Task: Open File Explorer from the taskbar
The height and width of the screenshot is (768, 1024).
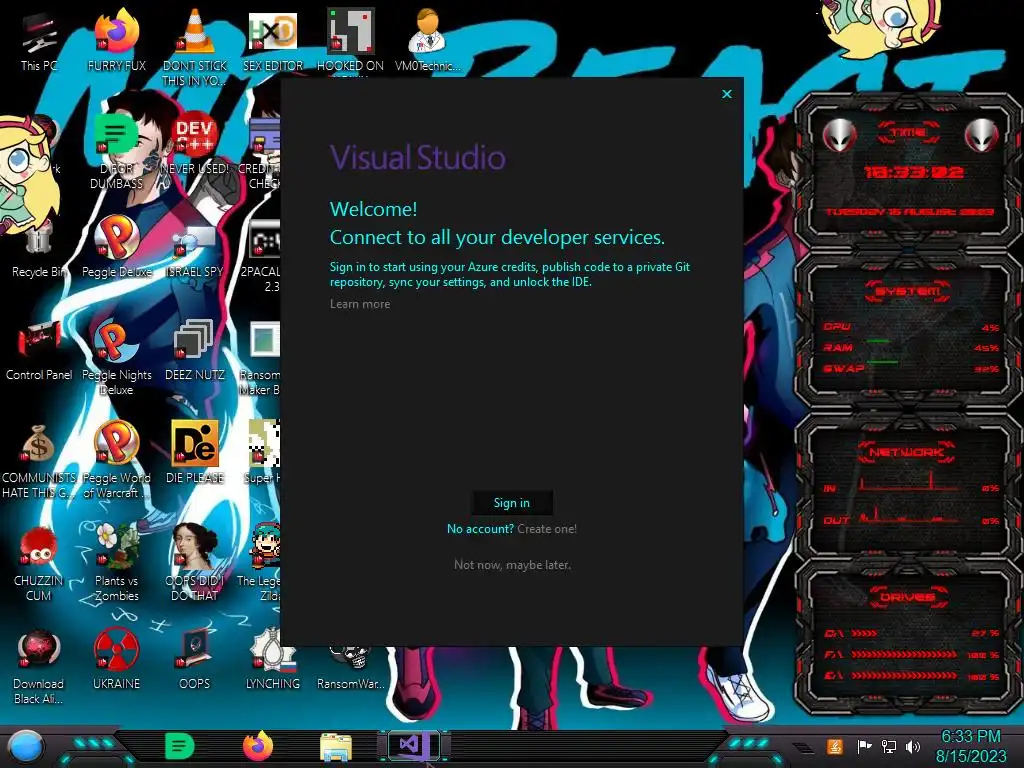Action: (336, 746)
